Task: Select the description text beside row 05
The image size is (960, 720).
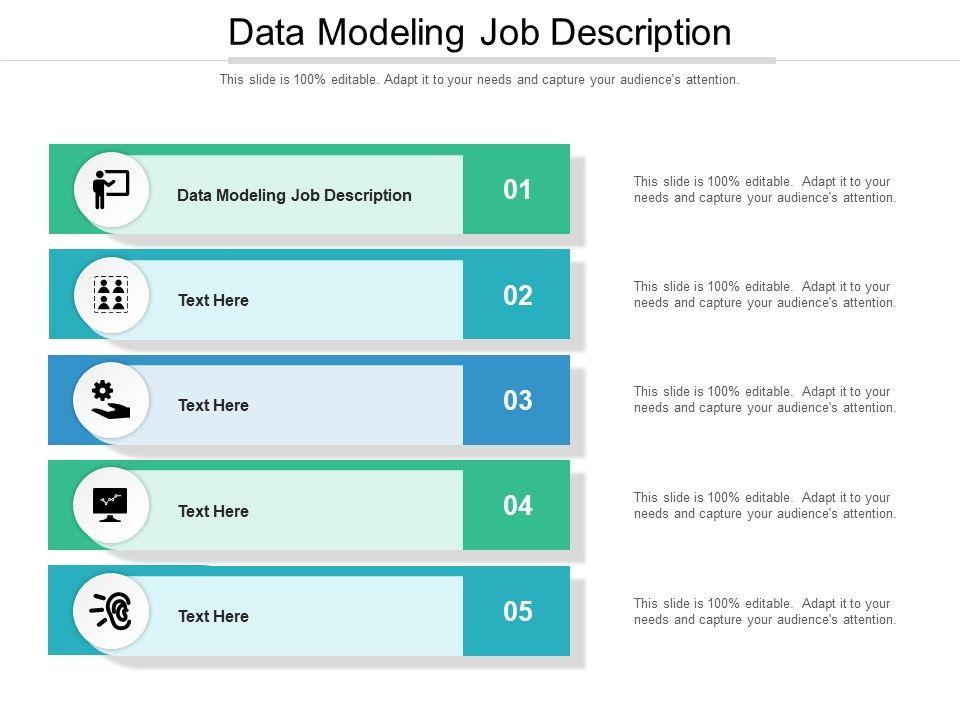Action: (765, 611)
